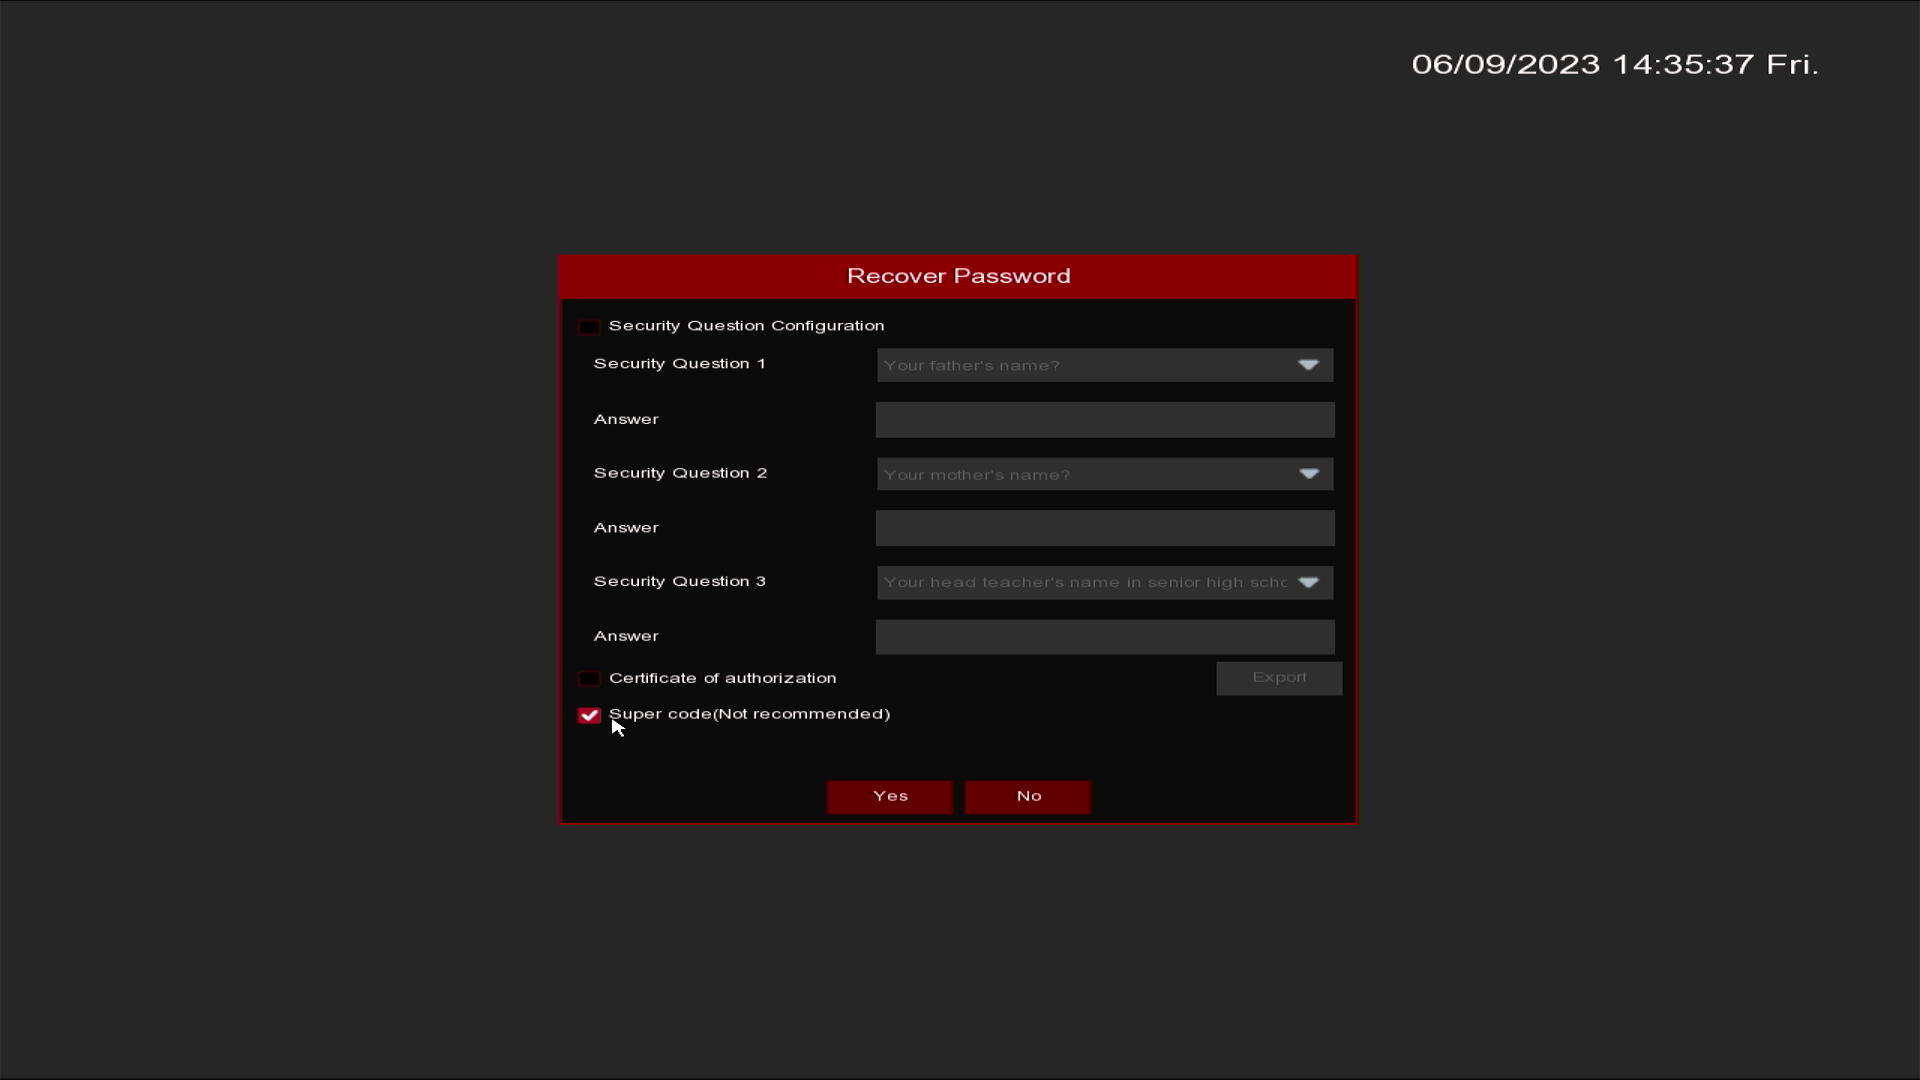Click the 'Security Question 1' label
The height and width of the screenshot is (1080, 1920).
680,364
